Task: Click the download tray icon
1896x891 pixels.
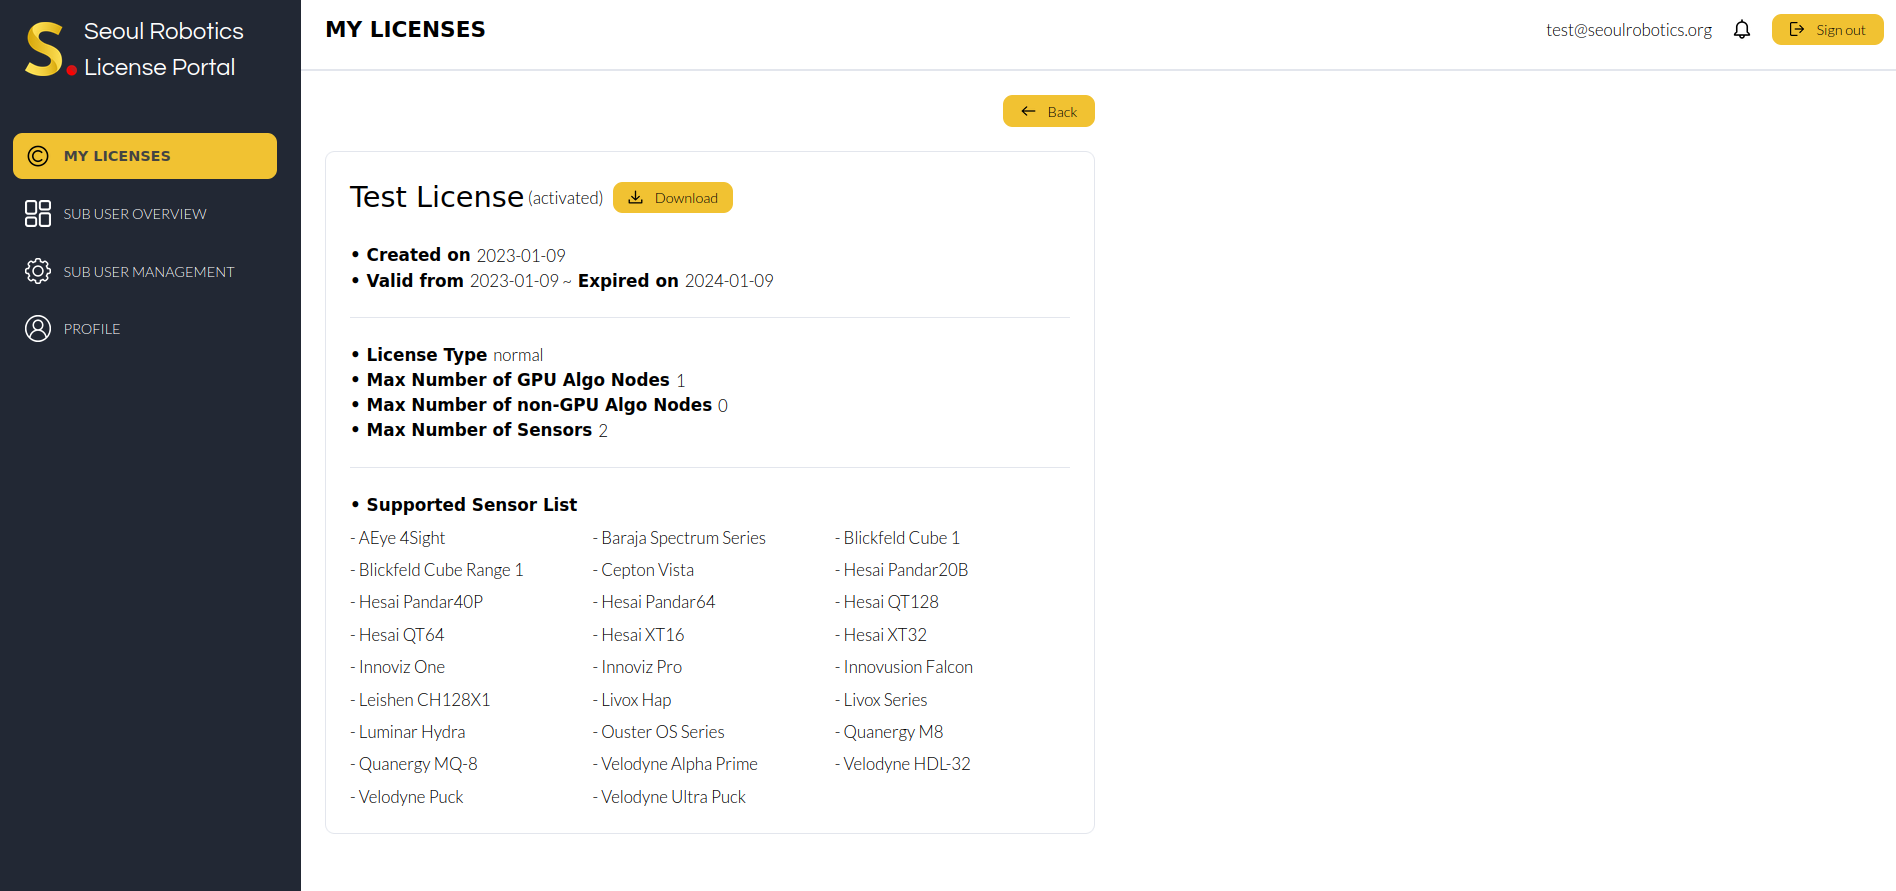Action: pyautogui.click(x=635, y=198)
